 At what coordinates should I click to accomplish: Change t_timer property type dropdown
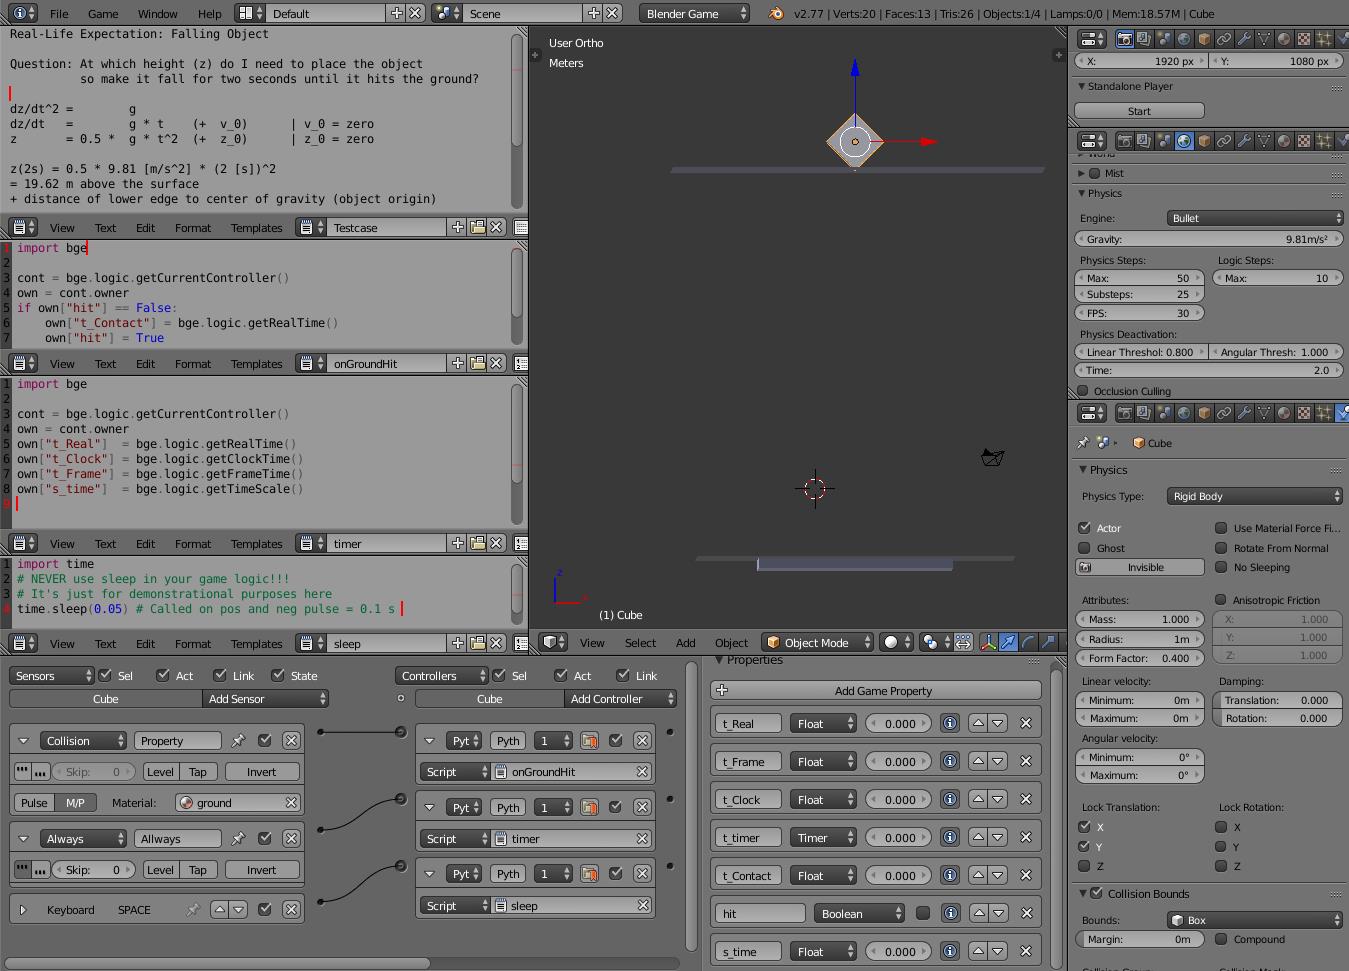(x=823, y=837)
